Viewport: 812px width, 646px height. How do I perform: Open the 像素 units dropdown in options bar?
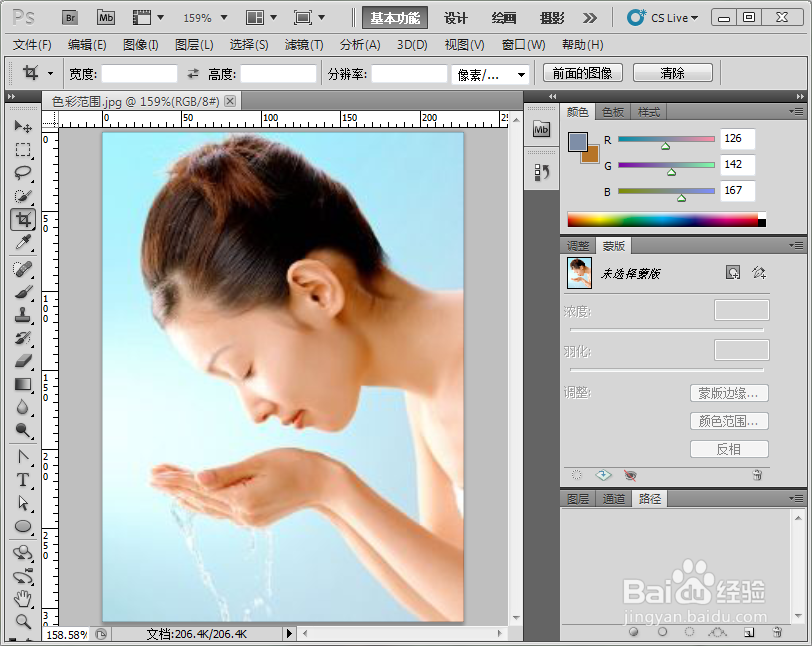click(x=489, y=72)
